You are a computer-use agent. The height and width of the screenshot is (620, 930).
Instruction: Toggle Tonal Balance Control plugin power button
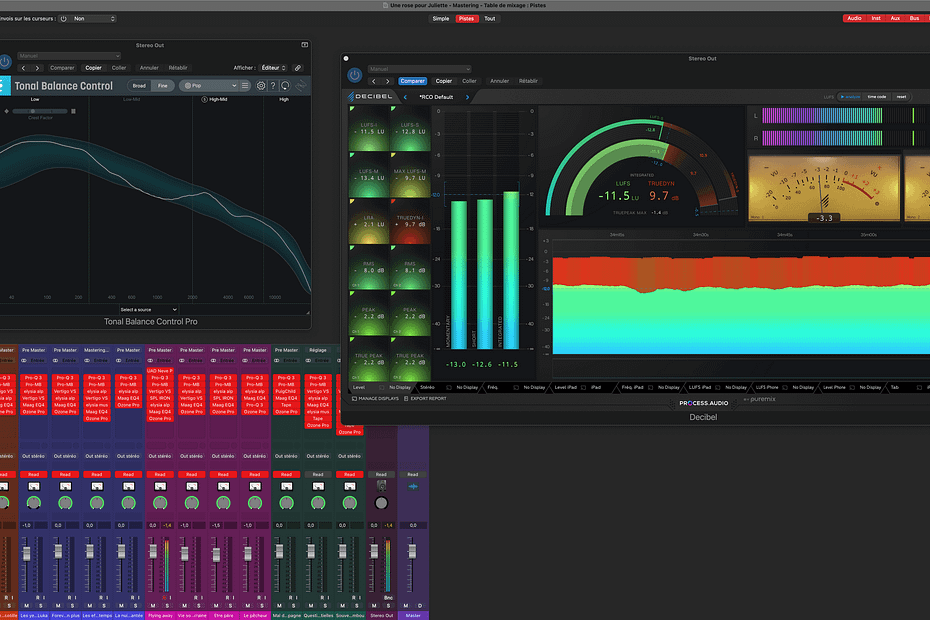[5, 61]
